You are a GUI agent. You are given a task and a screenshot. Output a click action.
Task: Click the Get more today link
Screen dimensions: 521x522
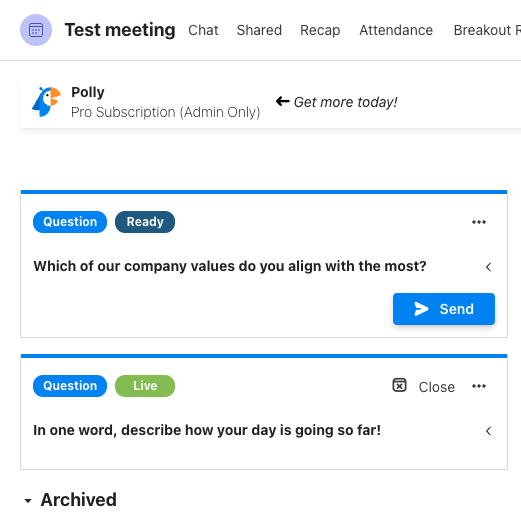click(x=345, y=102)
